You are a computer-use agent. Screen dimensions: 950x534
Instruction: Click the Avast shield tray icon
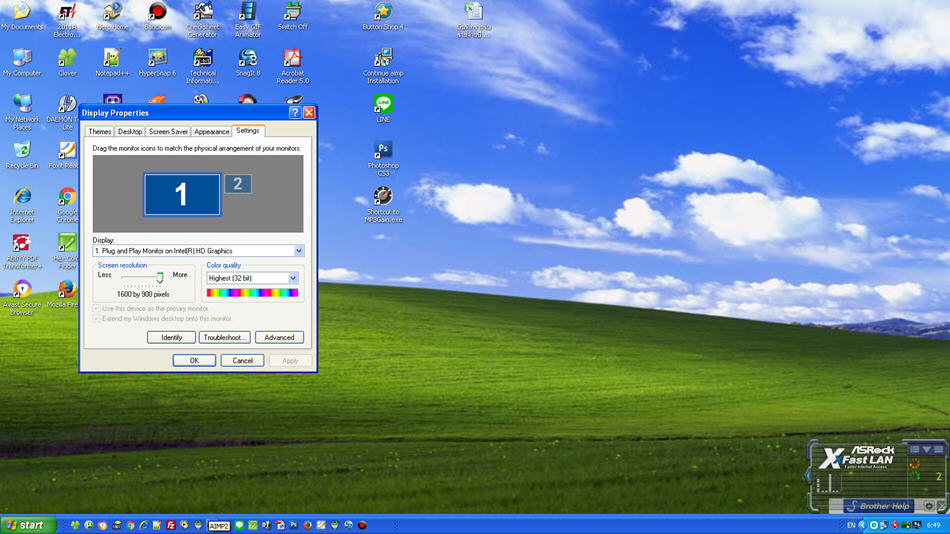[895, 525]
